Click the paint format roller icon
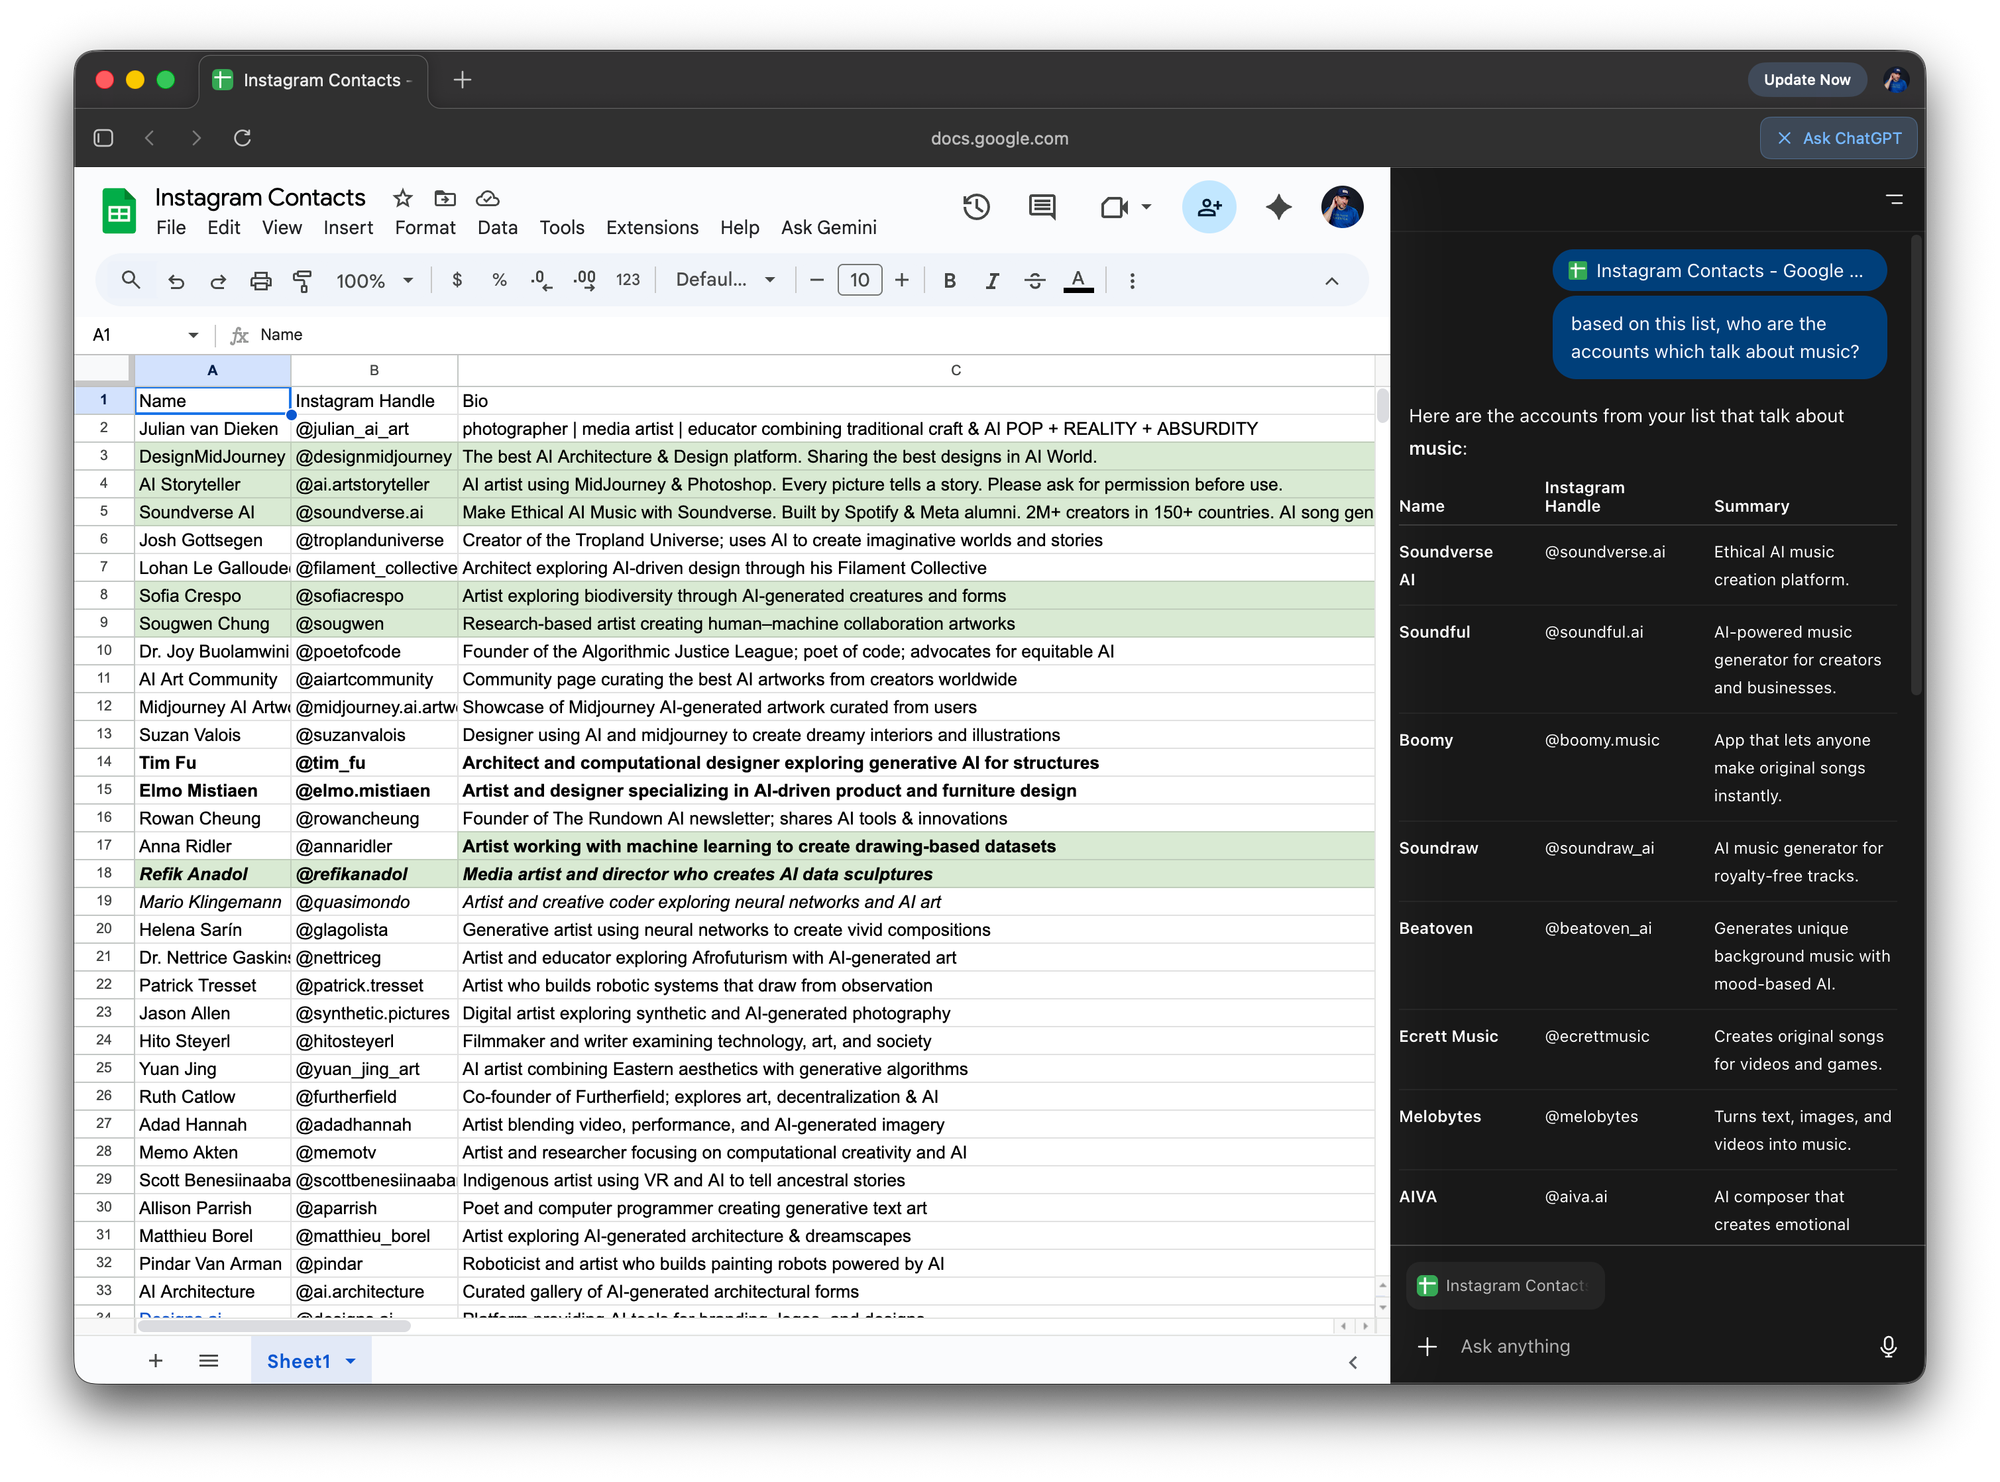Image resolution: width=2000 pixels, height=1482 pixels. [302, 281]
